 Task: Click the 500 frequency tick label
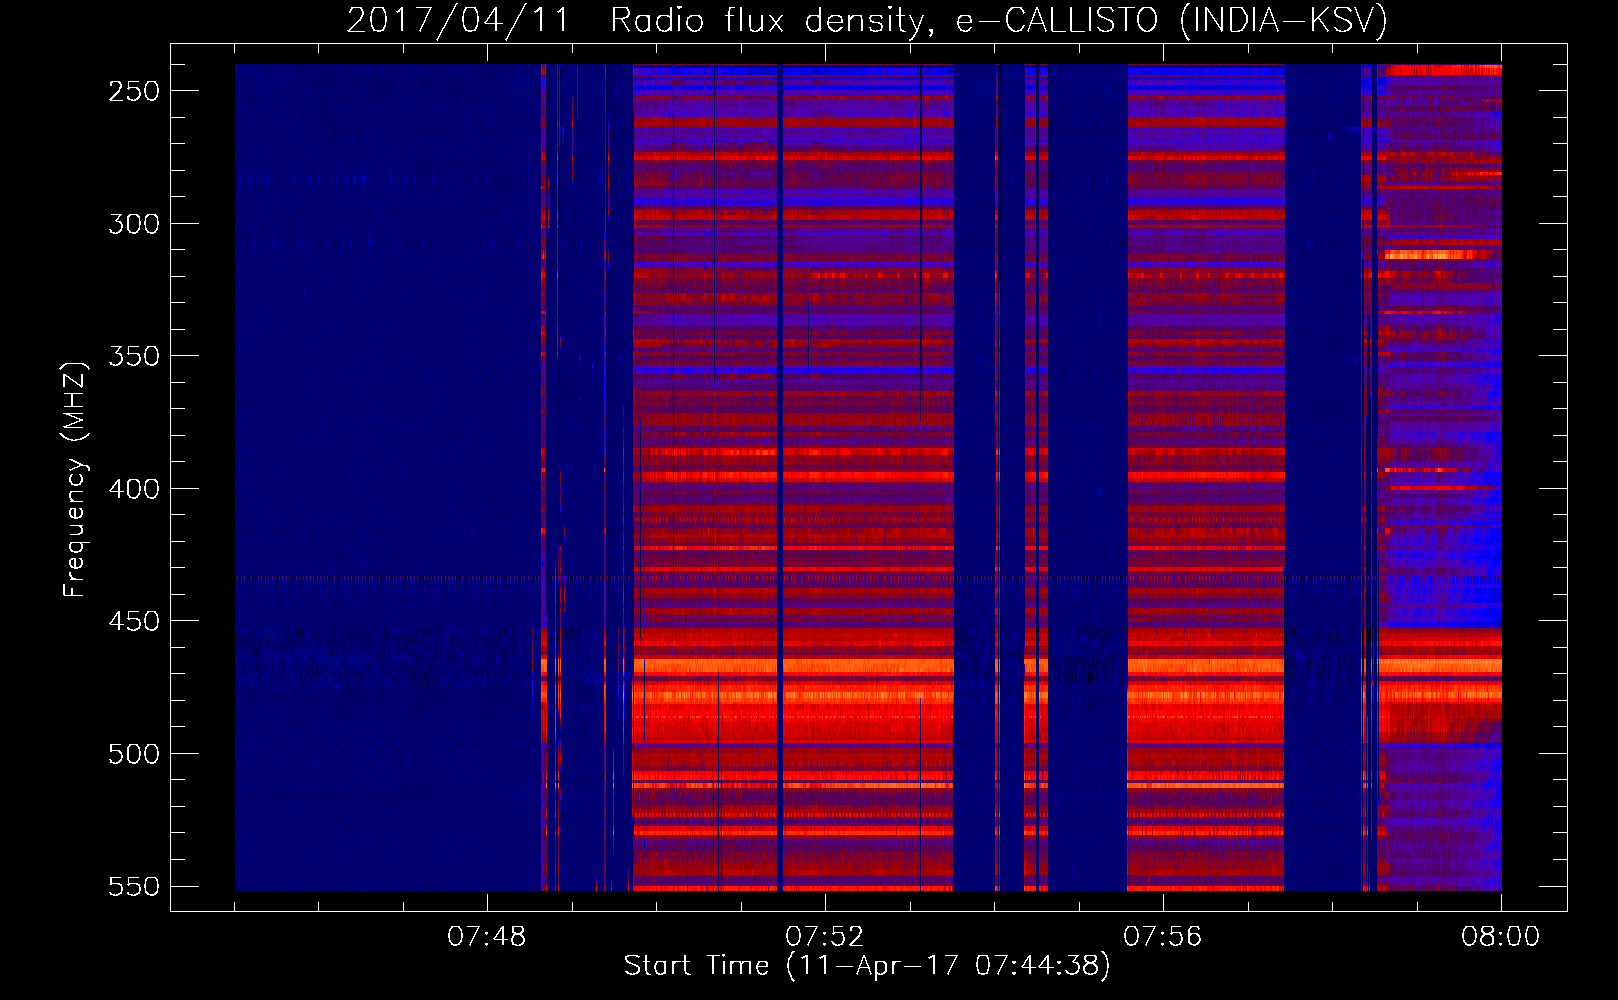tap(134, 754)
